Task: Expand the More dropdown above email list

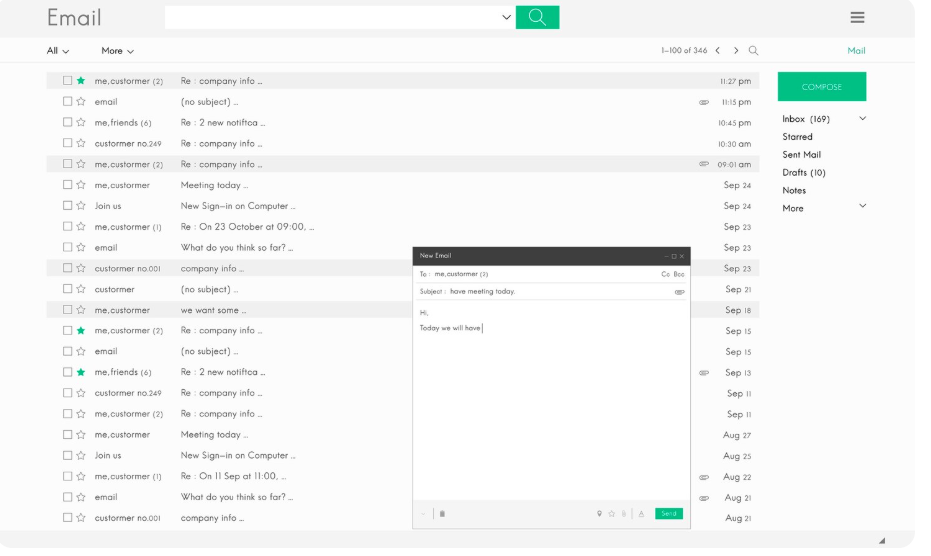Action: (x=117, y=51)
